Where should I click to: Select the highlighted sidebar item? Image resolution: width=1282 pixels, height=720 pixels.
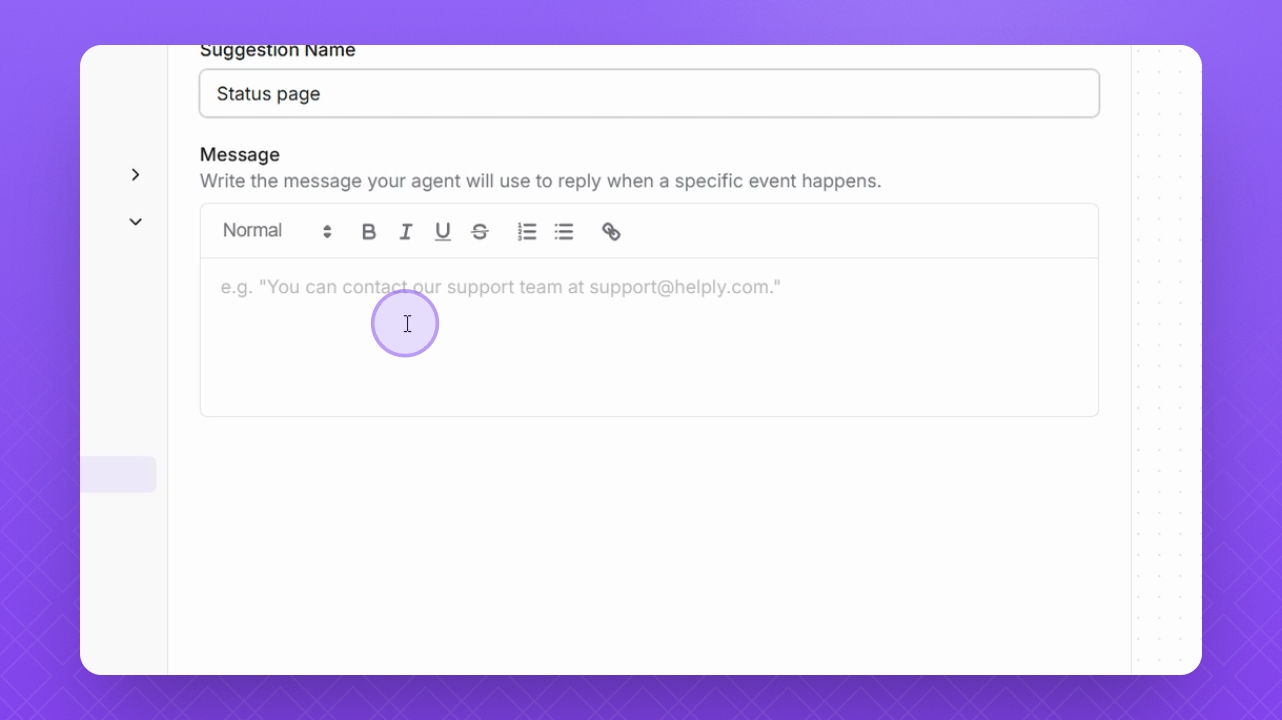click(x=118, y=474)
